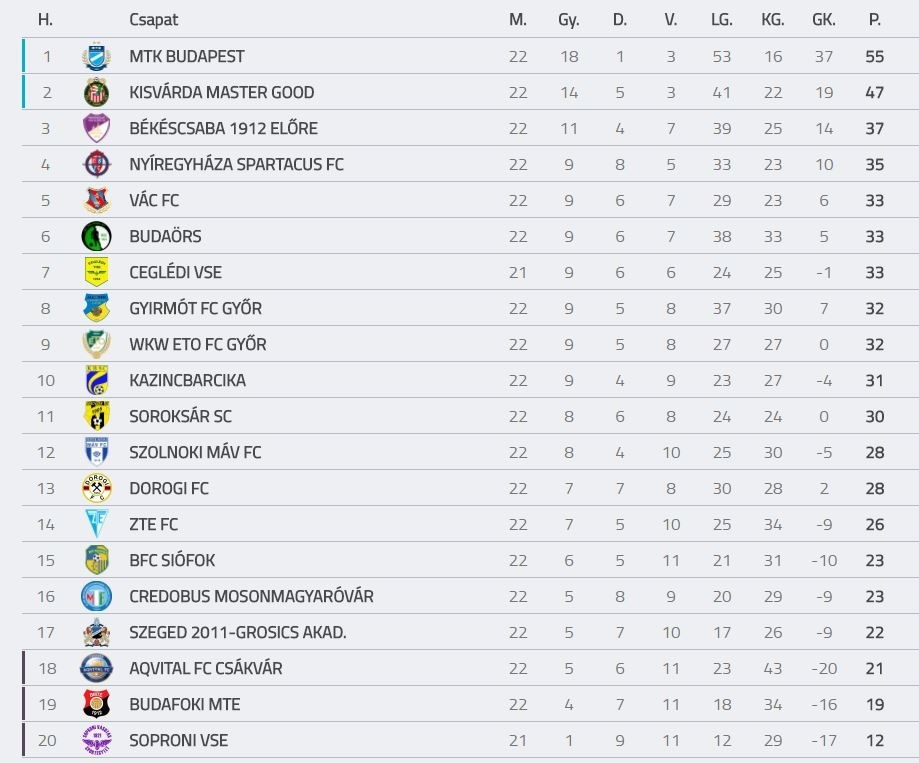Screen dimensions: 919x763
Task: Click the MTK Budapest club crest
Action: [96, 56]
